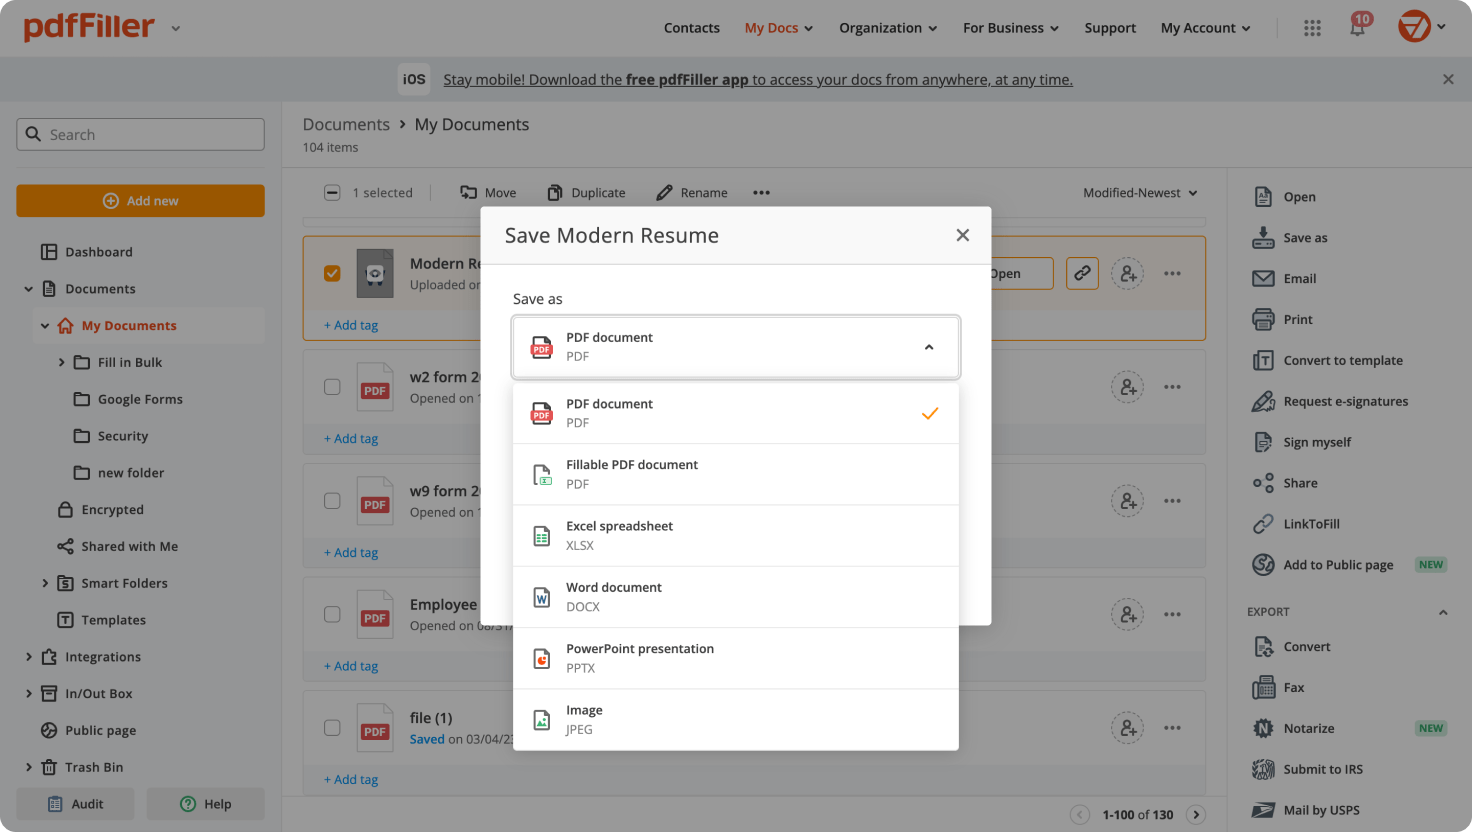1472x832 pixels.
Task: Click the Print icon in the right panel
Action: (x=1262, y=319)
